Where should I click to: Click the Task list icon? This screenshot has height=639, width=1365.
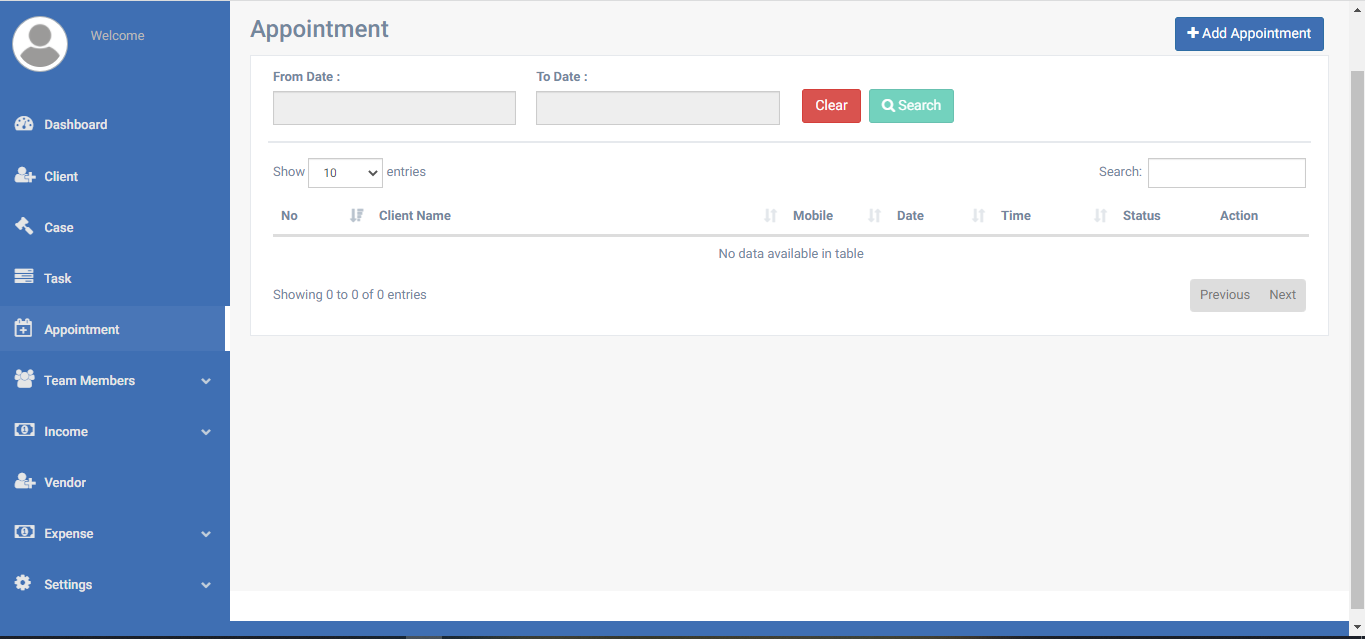click(x=24, y=278)
